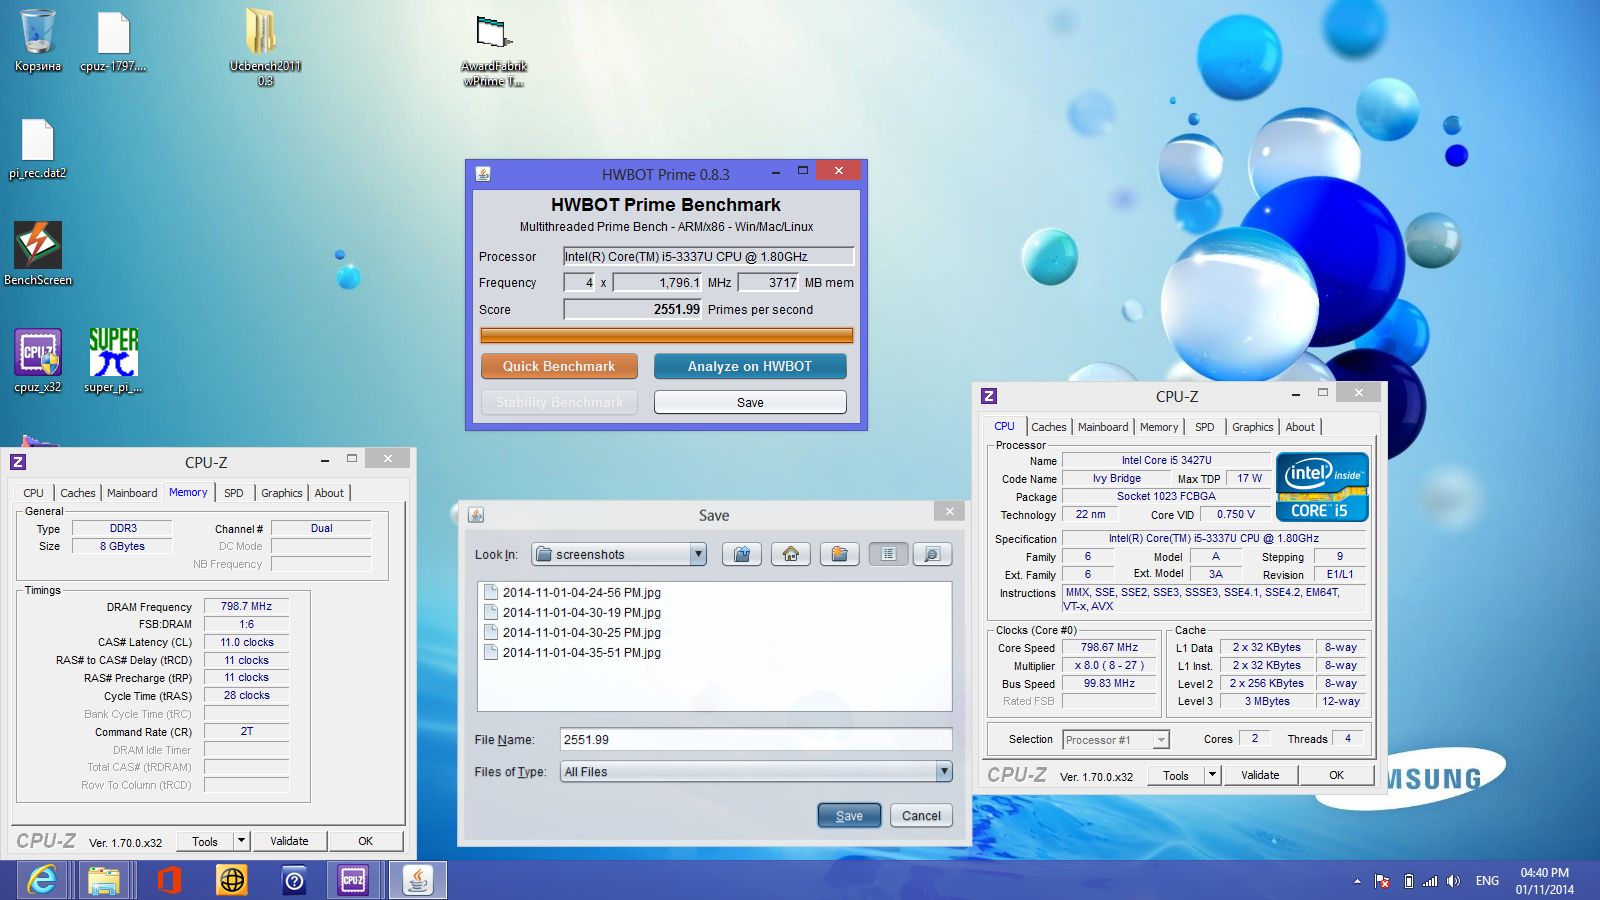The width and height of the screenshot is (1600, 900).
Task: Open the volume control in system tray
Action: point(1453,881)
